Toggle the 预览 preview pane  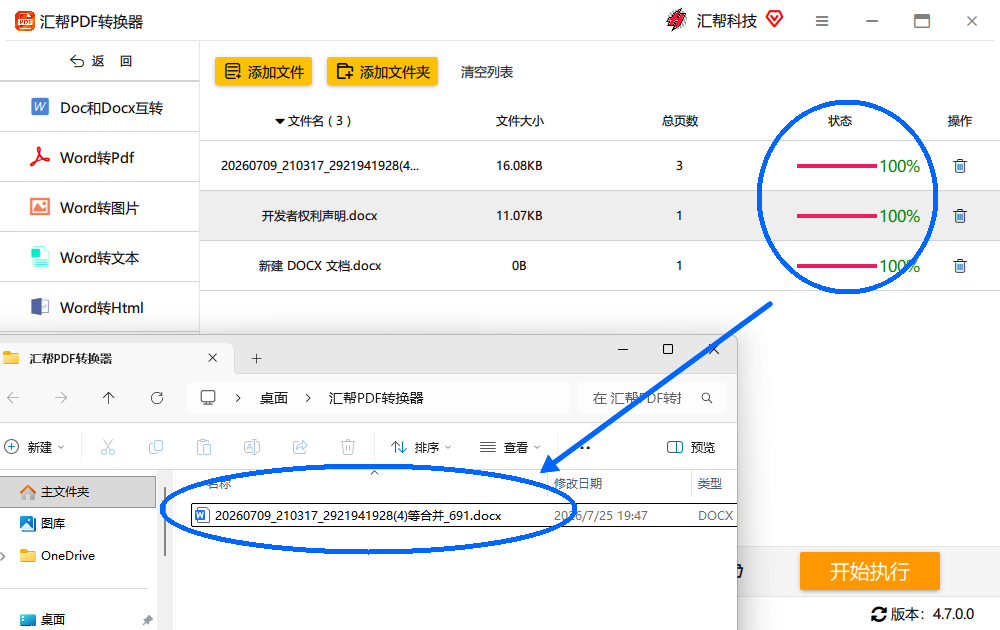pos(691,447)
